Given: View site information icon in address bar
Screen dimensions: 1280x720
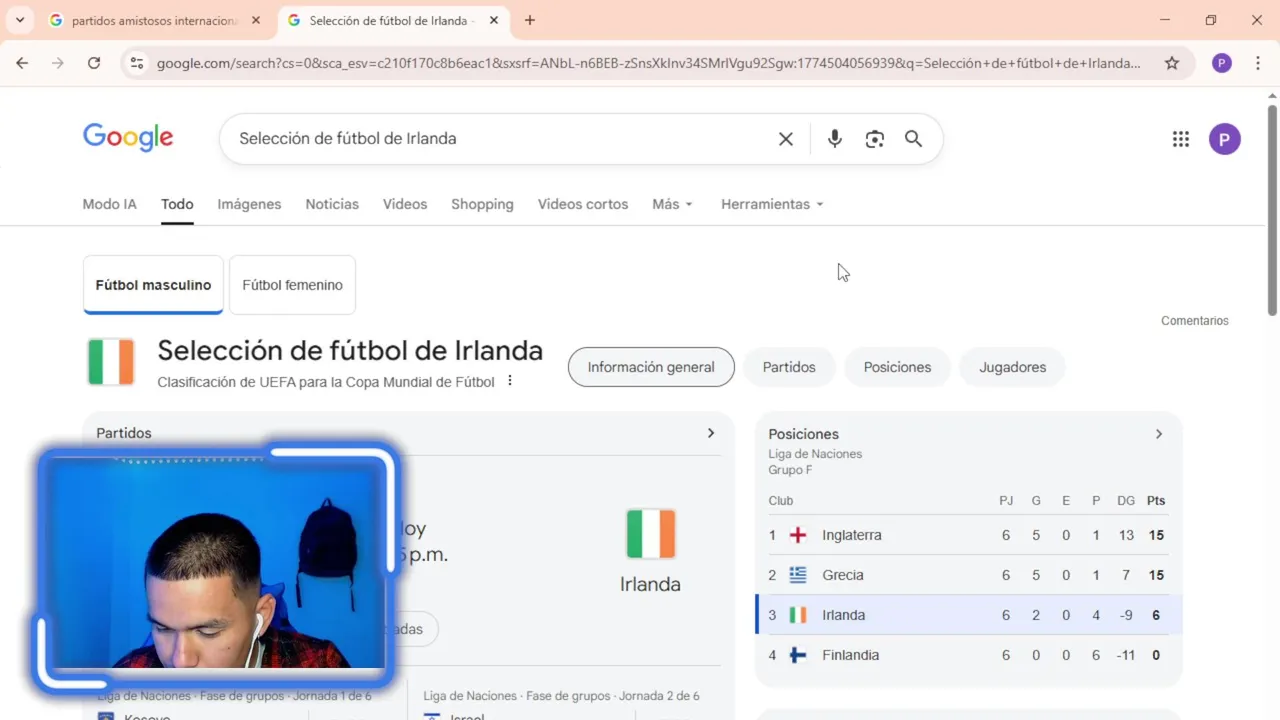Looking at the screenshot, I should (138, 63).
